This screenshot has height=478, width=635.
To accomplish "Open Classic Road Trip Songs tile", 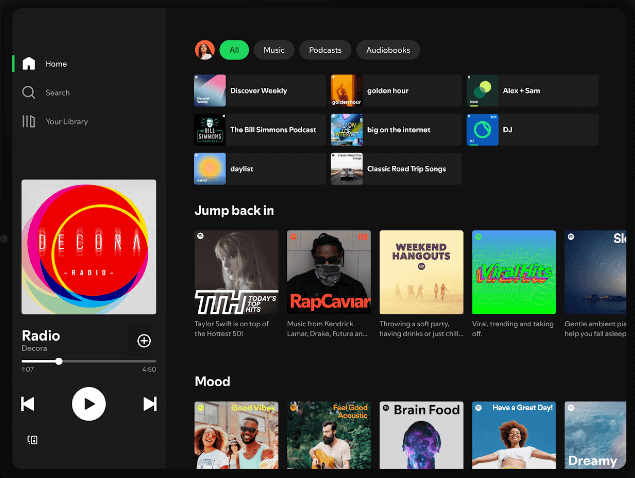I will coord(396,169).
